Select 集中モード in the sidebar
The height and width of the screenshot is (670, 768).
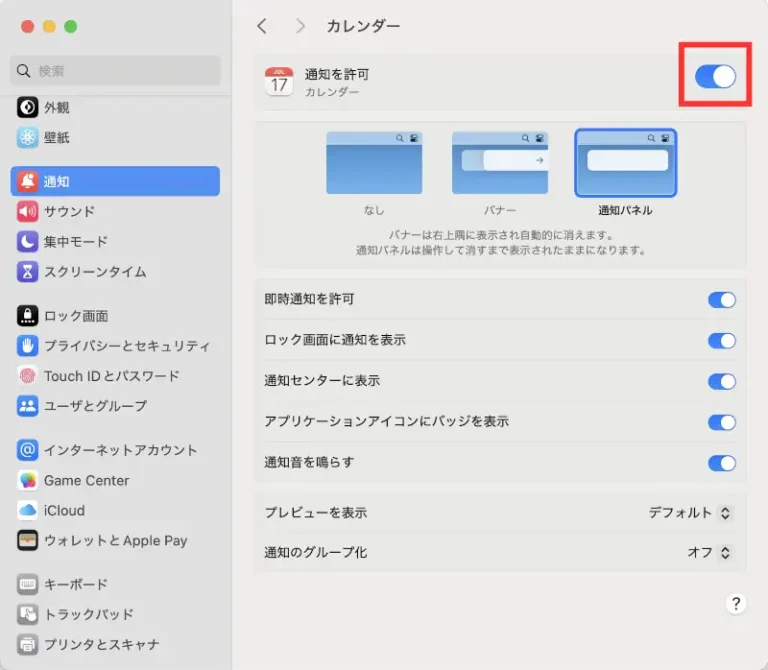click(x=75, y=241)
